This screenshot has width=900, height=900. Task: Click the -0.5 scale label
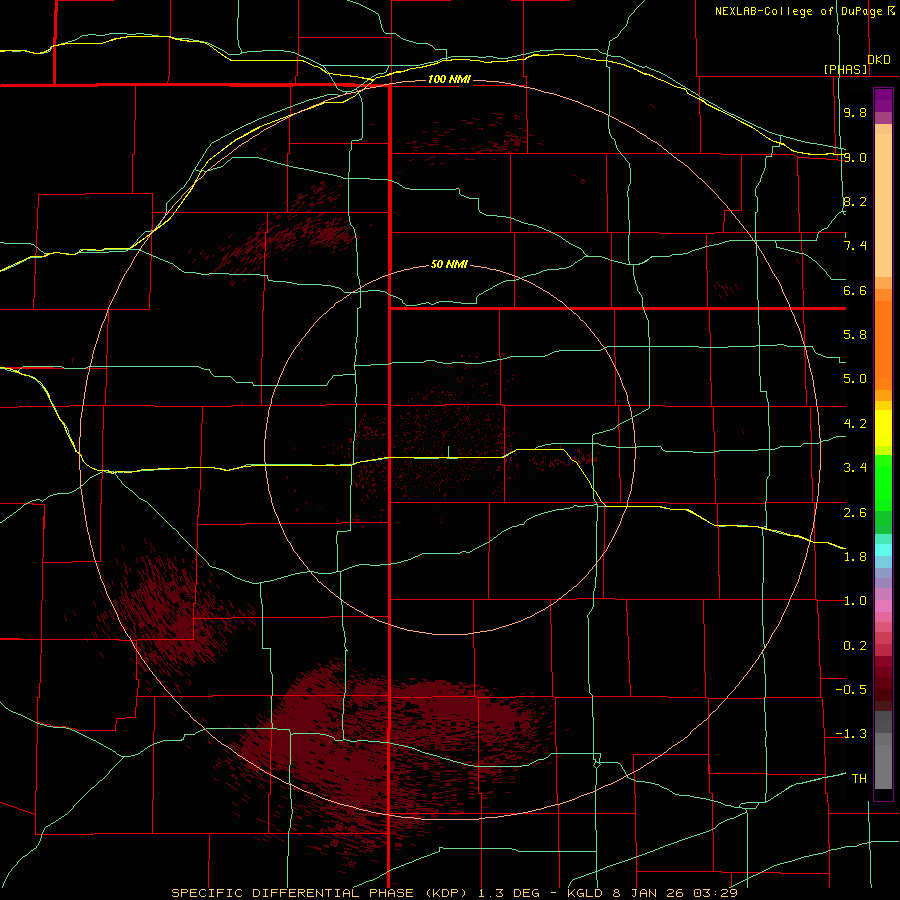click(851, 690)
